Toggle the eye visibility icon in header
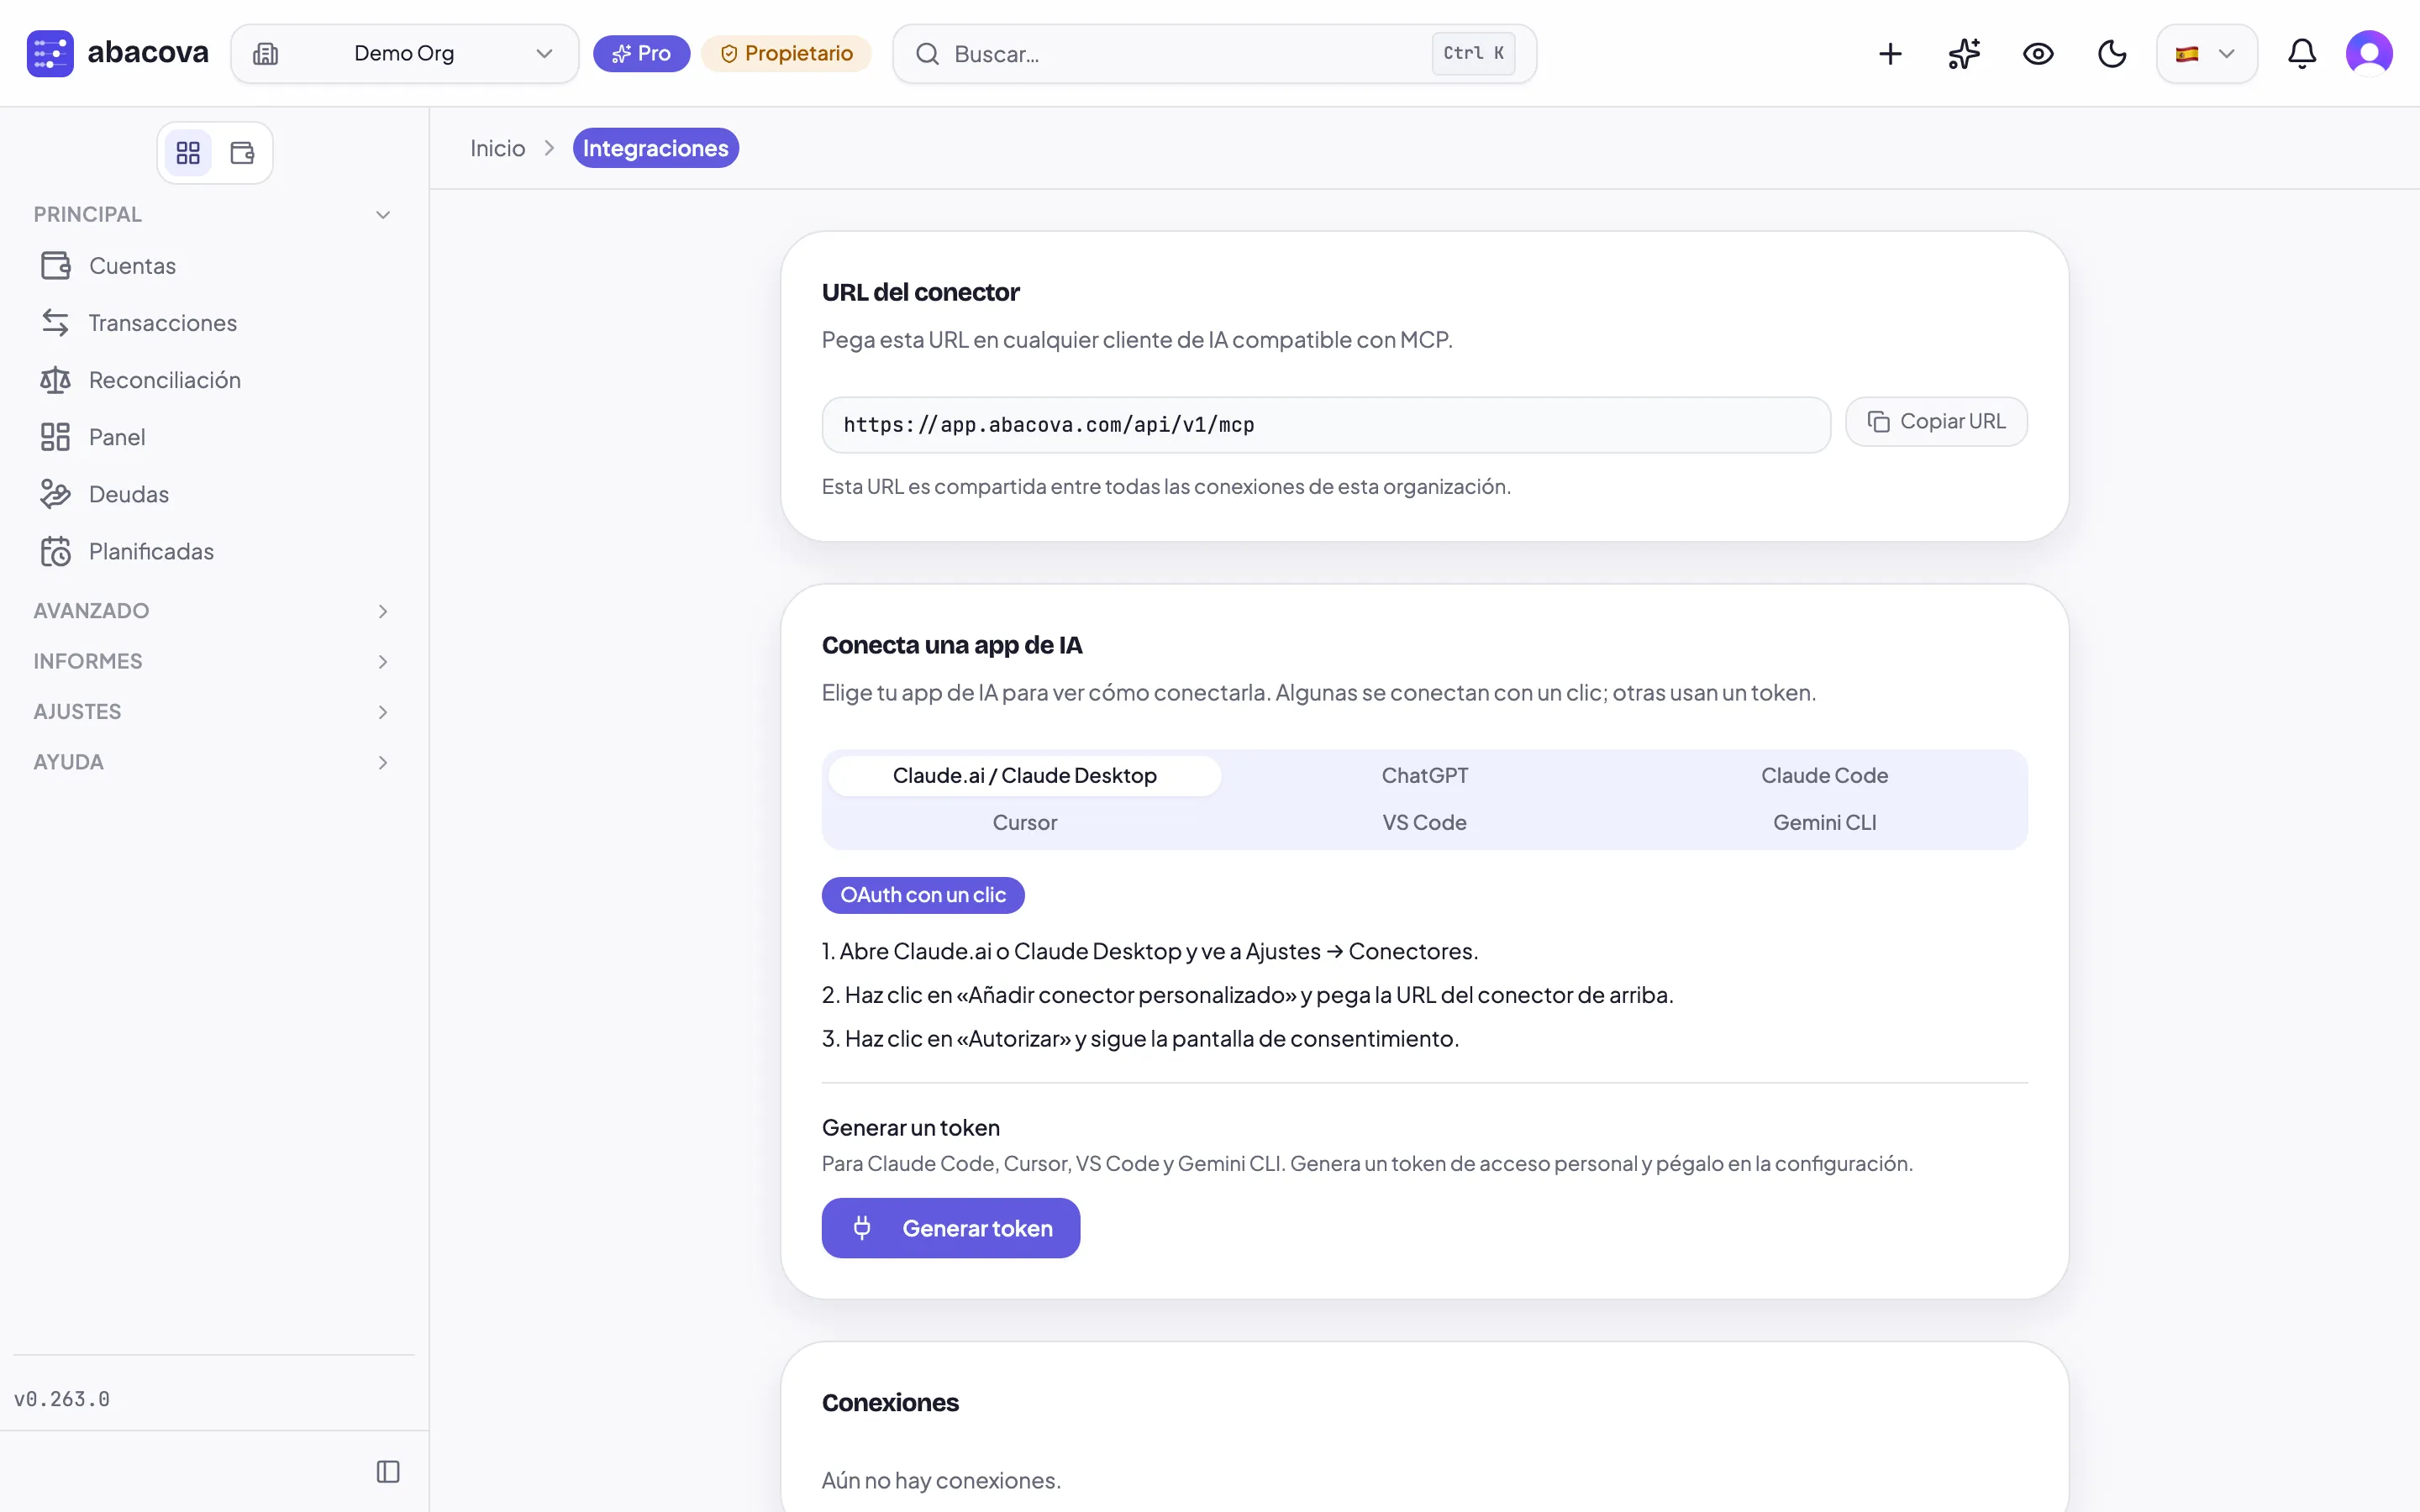 (x=2038, y=54)
